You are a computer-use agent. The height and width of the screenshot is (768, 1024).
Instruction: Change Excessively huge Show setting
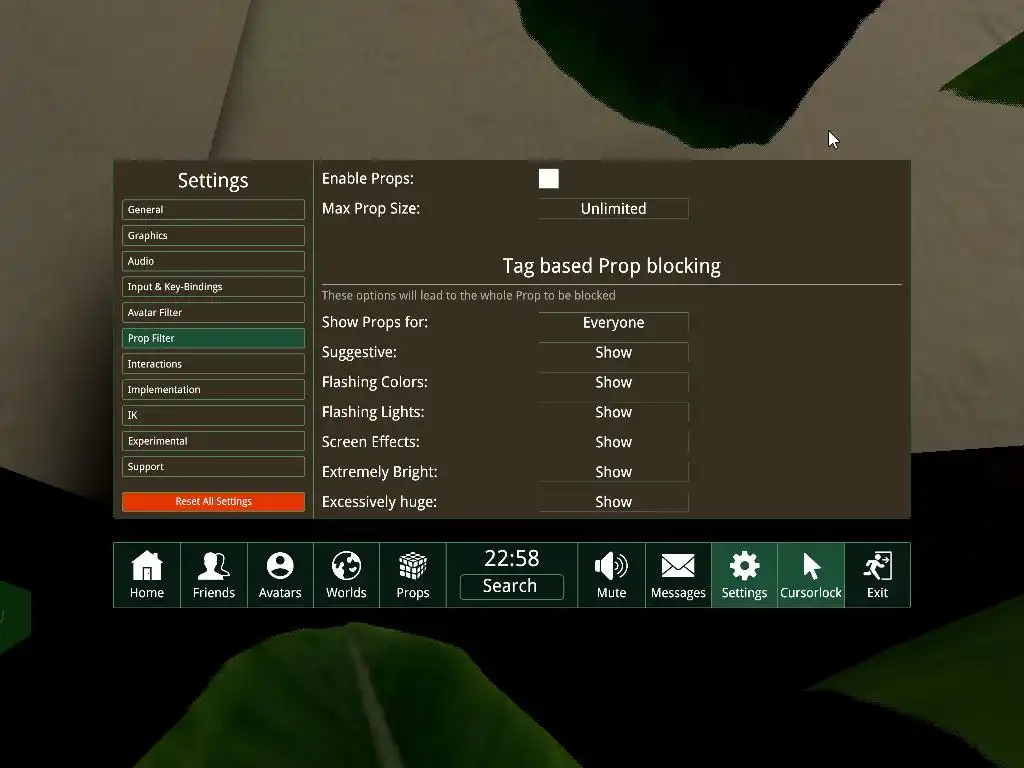pyautogui.click(x=613, y=502)
